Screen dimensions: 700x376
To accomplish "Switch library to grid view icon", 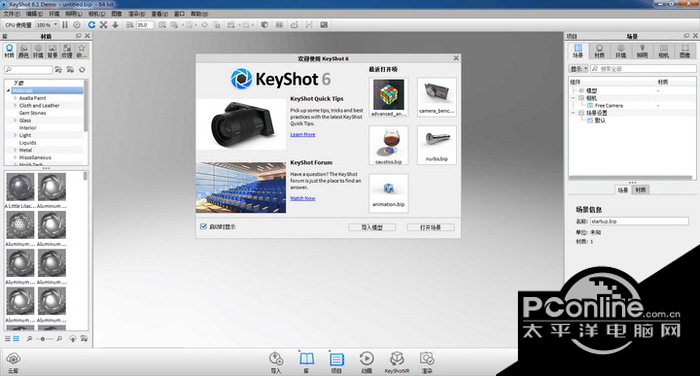I will pyautogui.click(x=16, y=339).
